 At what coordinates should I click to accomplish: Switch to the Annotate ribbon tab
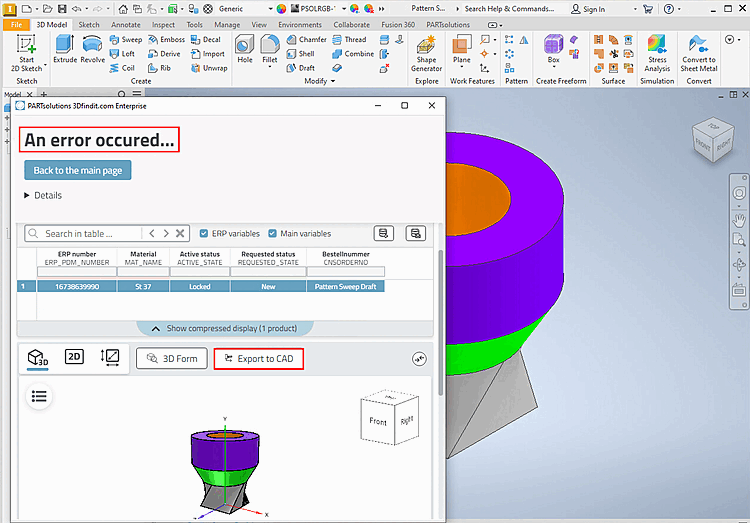pos(126,24)
